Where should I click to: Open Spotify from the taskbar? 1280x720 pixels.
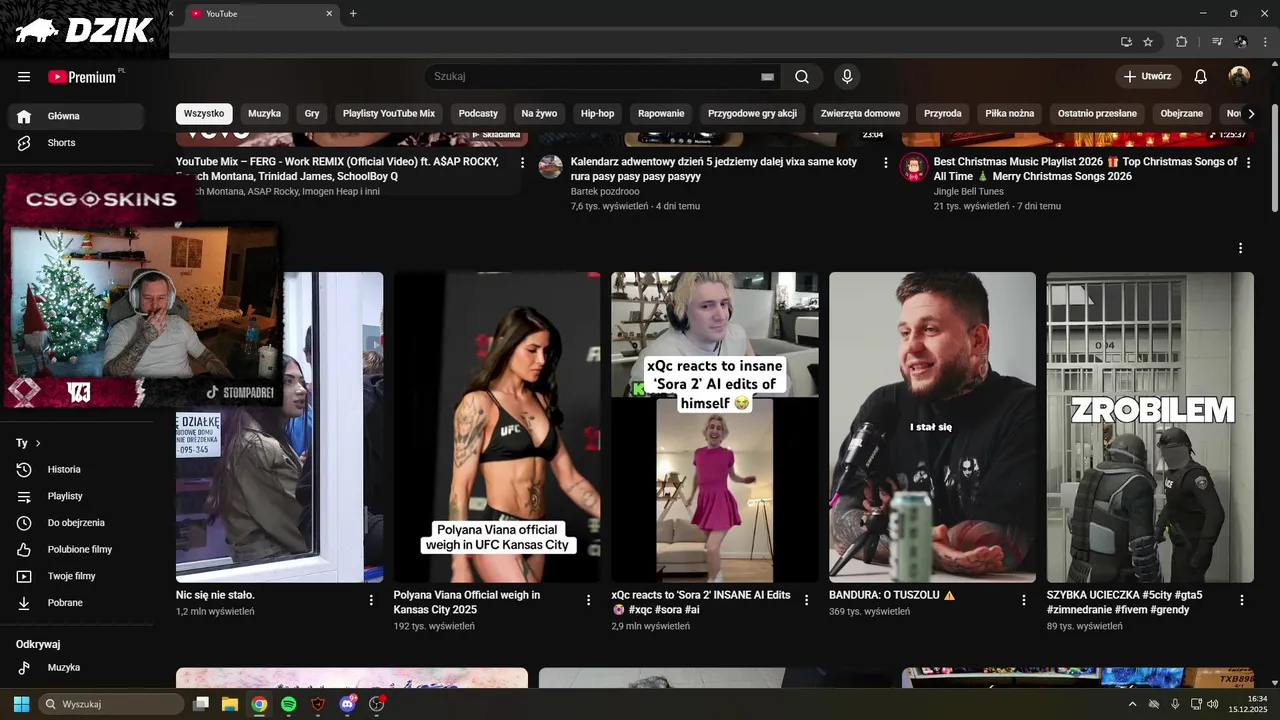(x=288, y=704)
